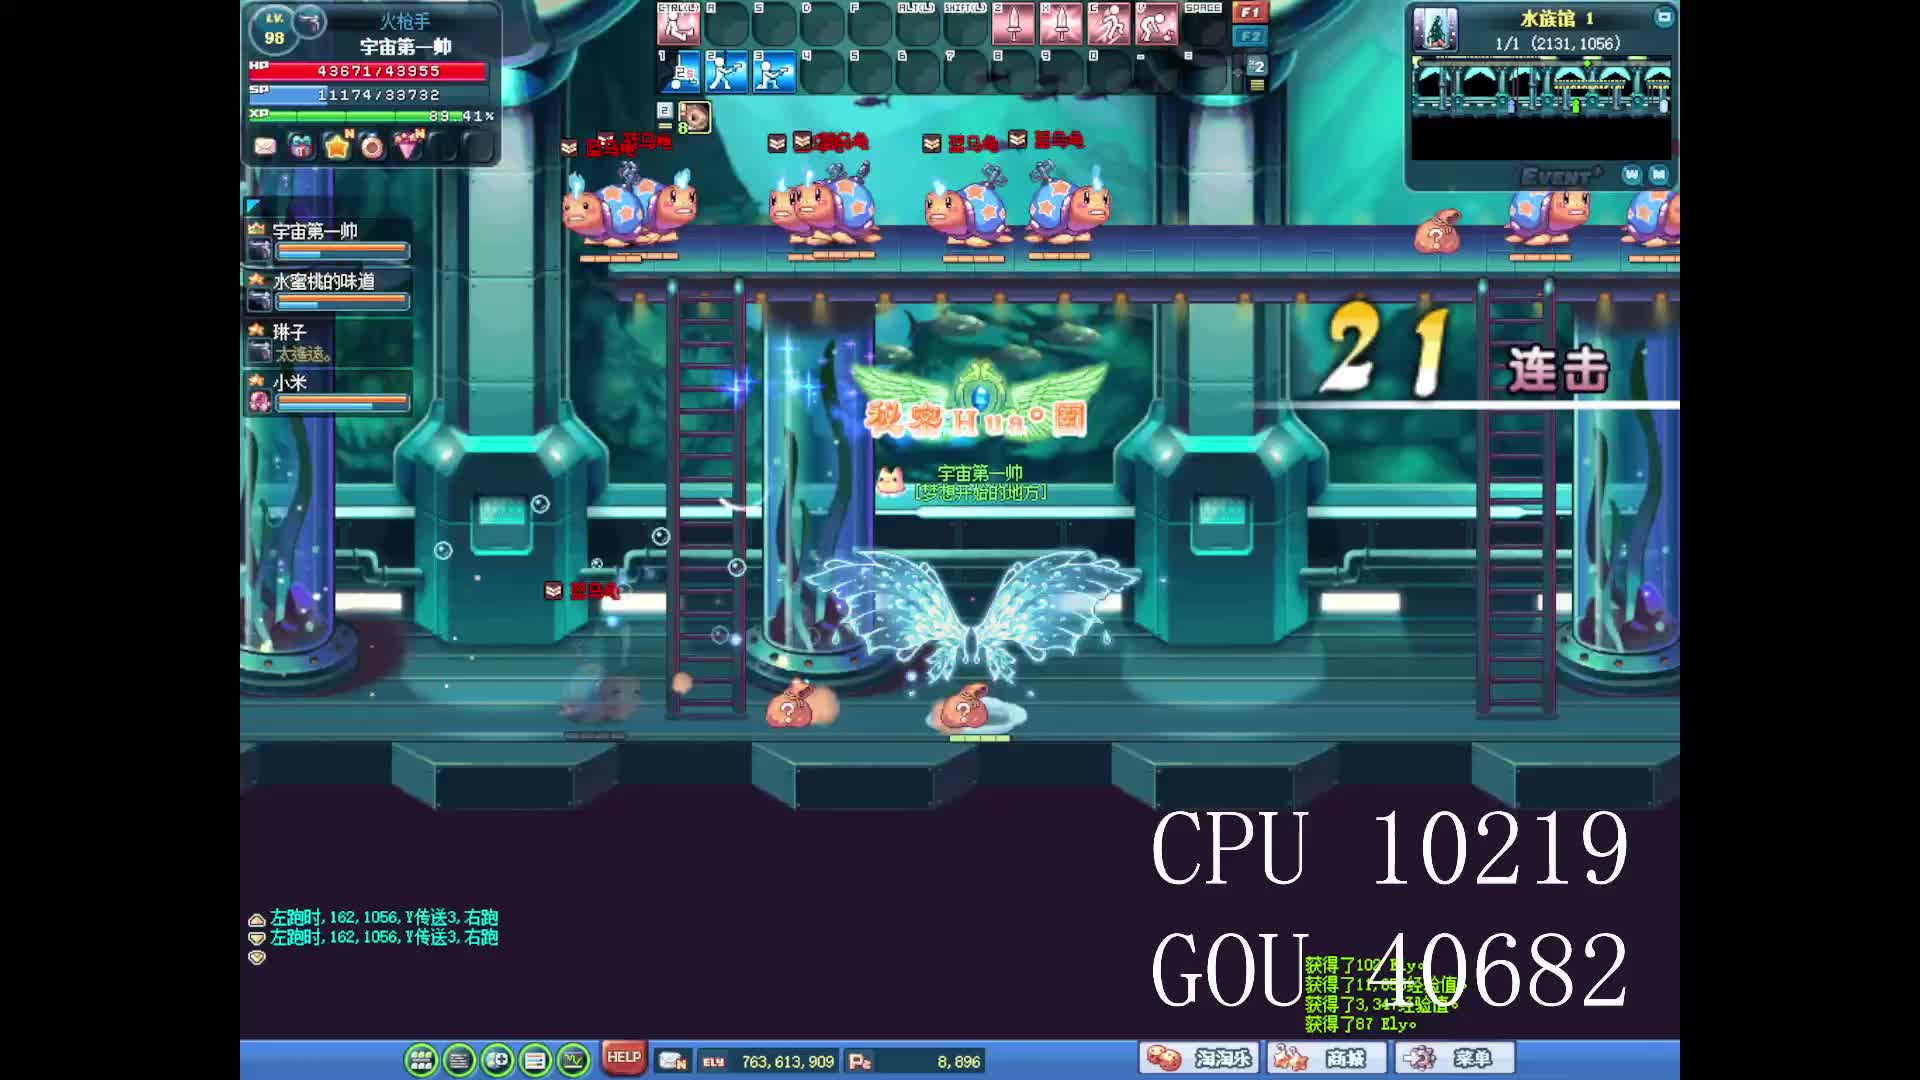Switch to the F1 skill bar page
Screen dimensions: 1920x1080
(x=1249, y=12)
